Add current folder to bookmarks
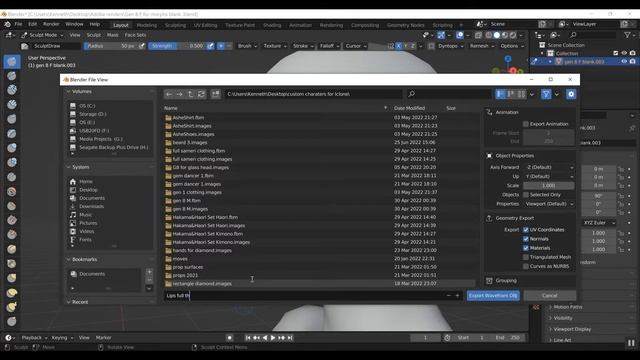Screen dimensions: 640x360 pyautogui.click(x=149, y=272)
